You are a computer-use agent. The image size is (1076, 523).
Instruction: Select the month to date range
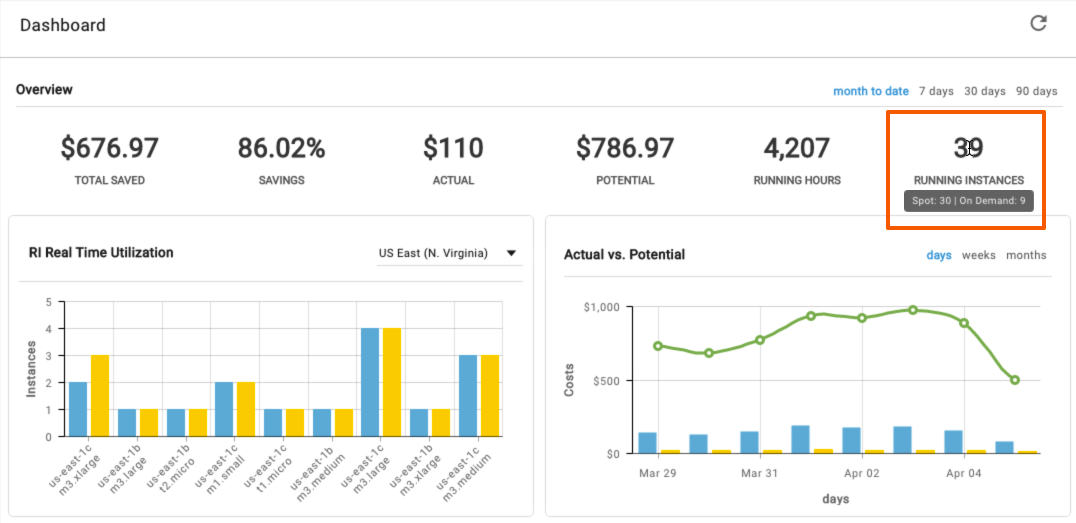pos(870,91)
